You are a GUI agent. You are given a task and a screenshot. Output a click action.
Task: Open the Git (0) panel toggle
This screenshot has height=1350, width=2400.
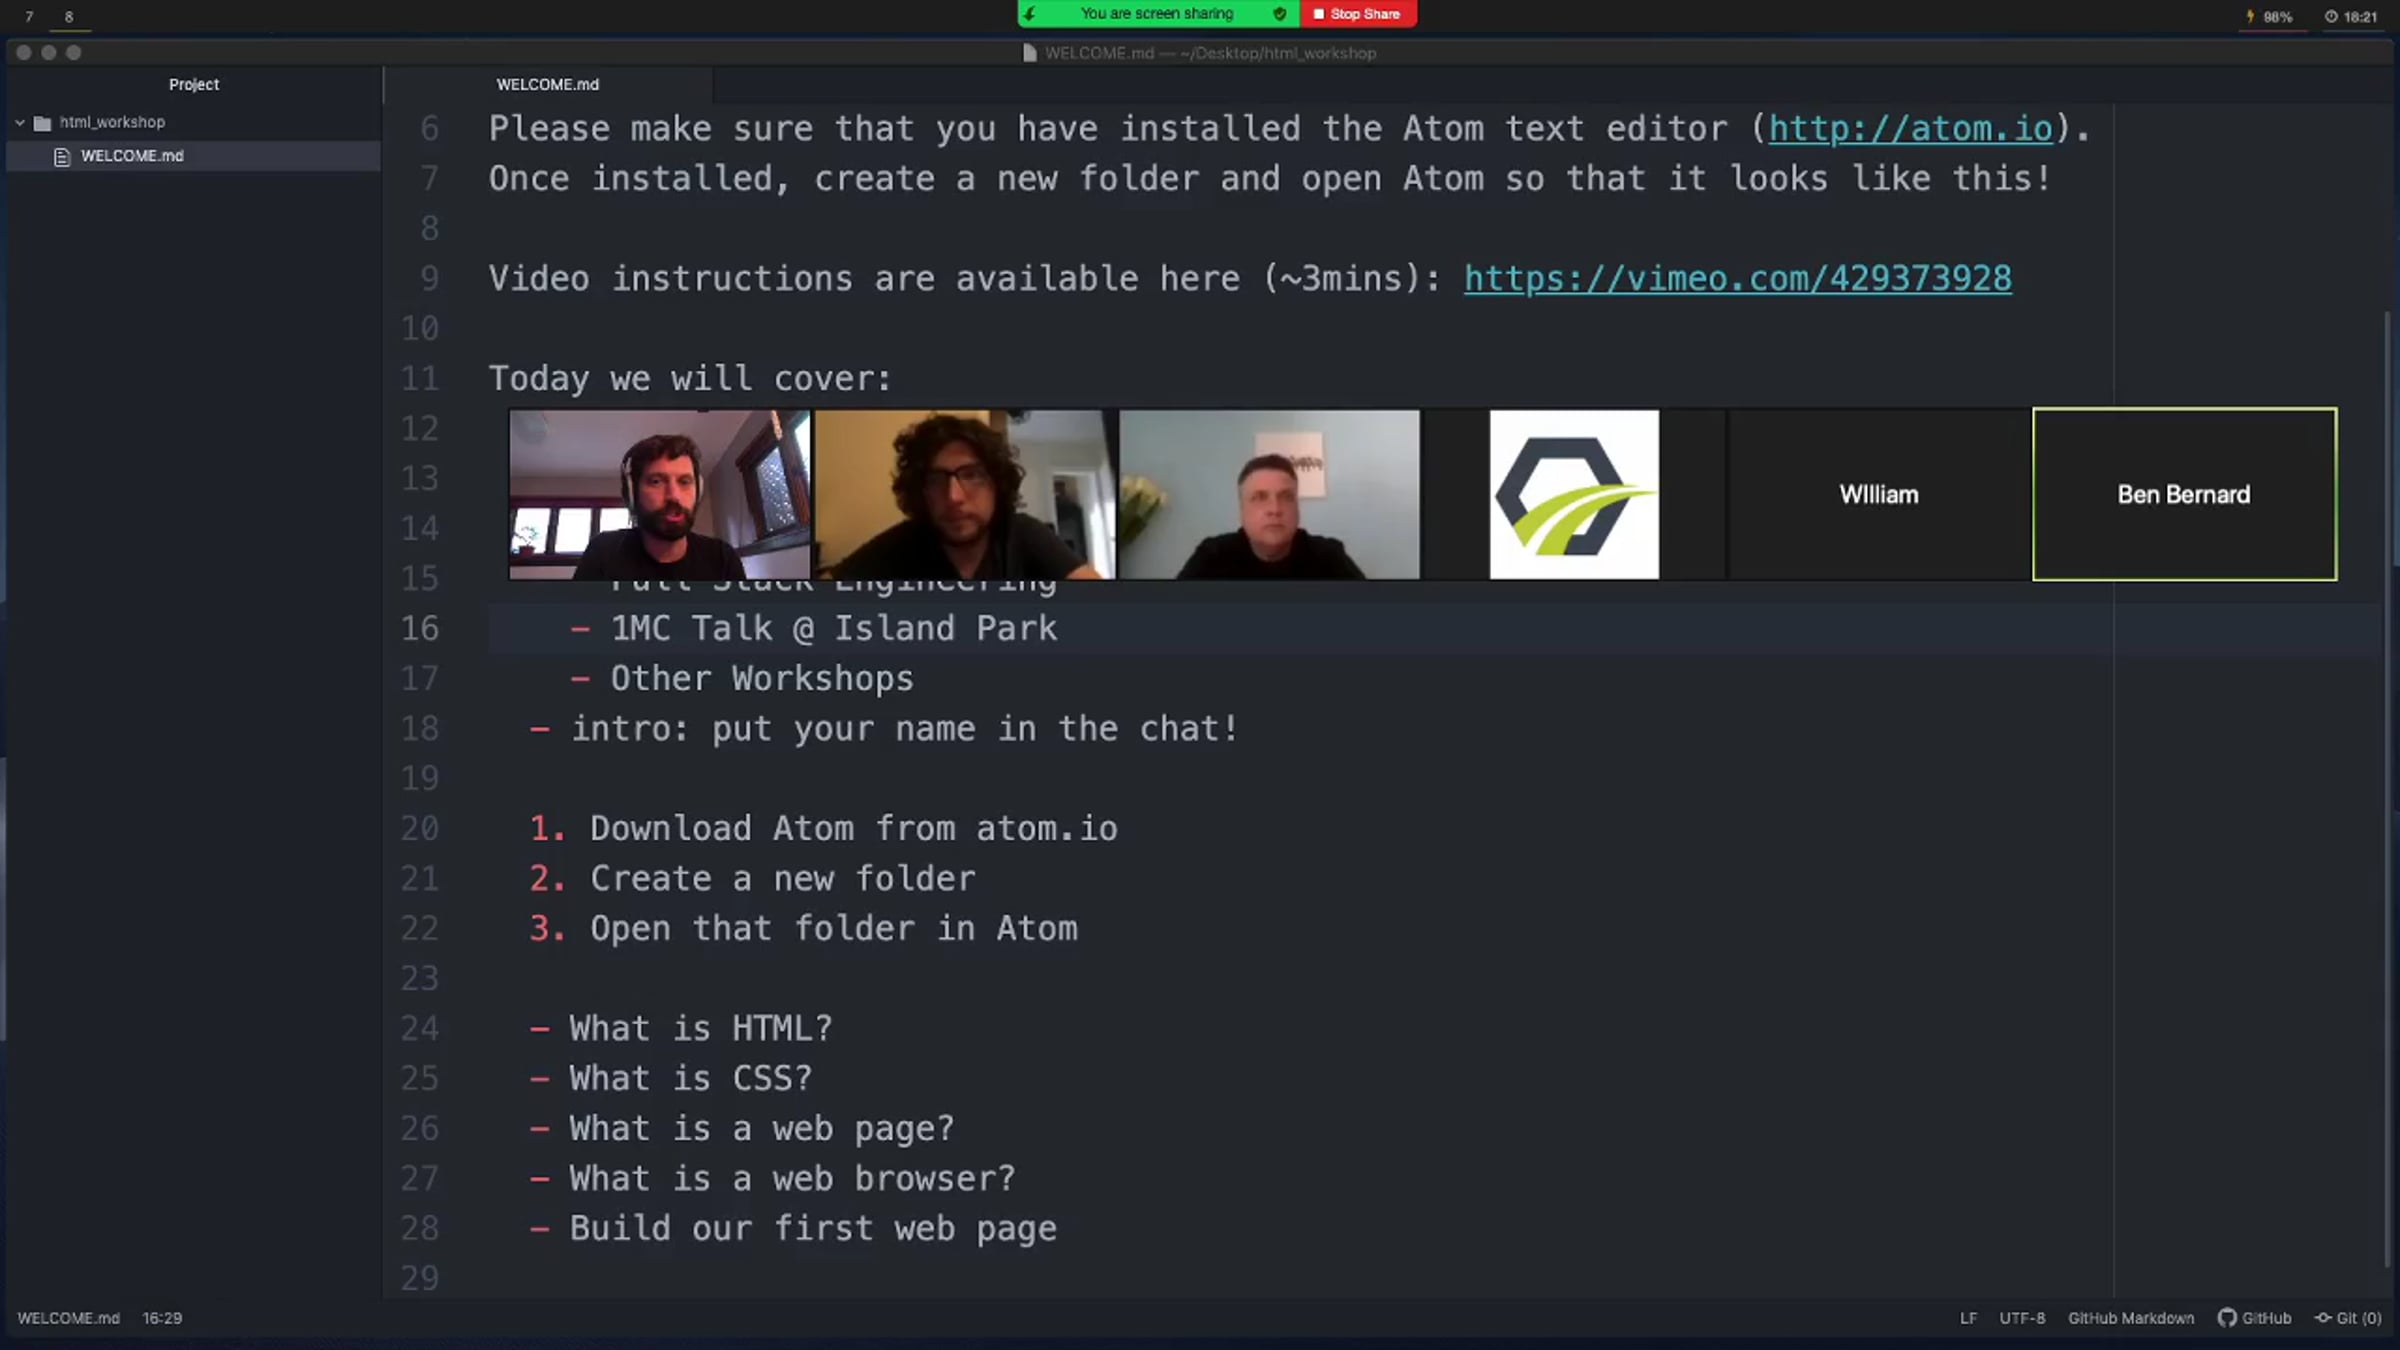coord(2348,1318)
